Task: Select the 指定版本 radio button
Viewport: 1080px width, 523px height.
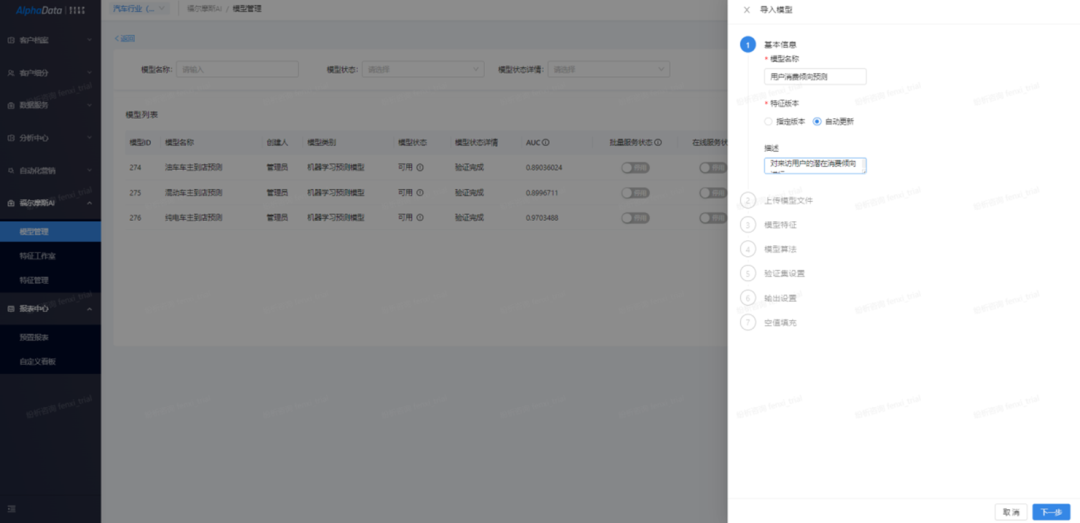Action: pyautogui.click(x=769, y=121)
